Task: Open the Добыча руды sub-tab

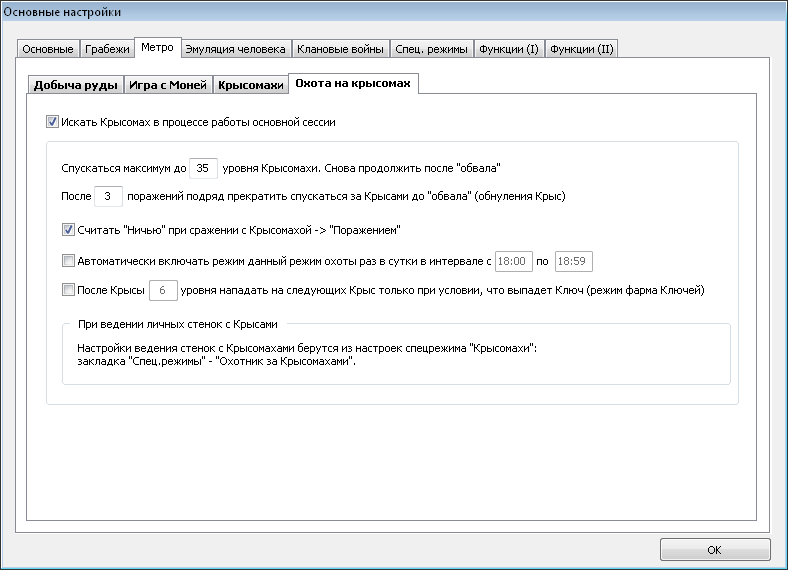Action: coord(75,85)
